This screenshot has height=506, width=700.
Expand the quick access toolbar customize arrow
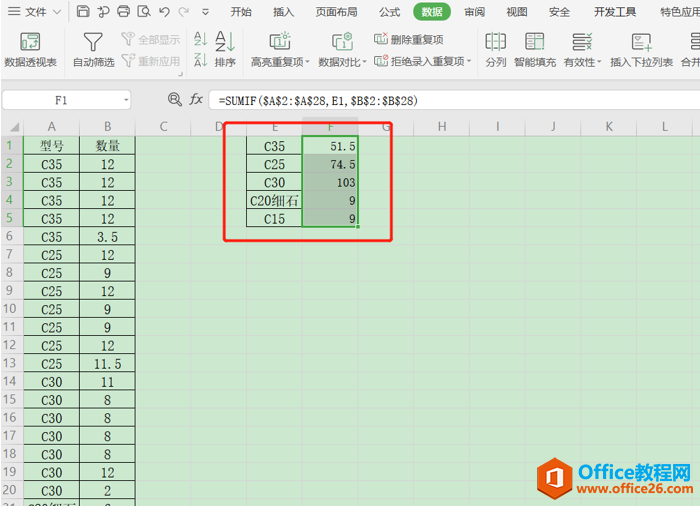[205, 12]
